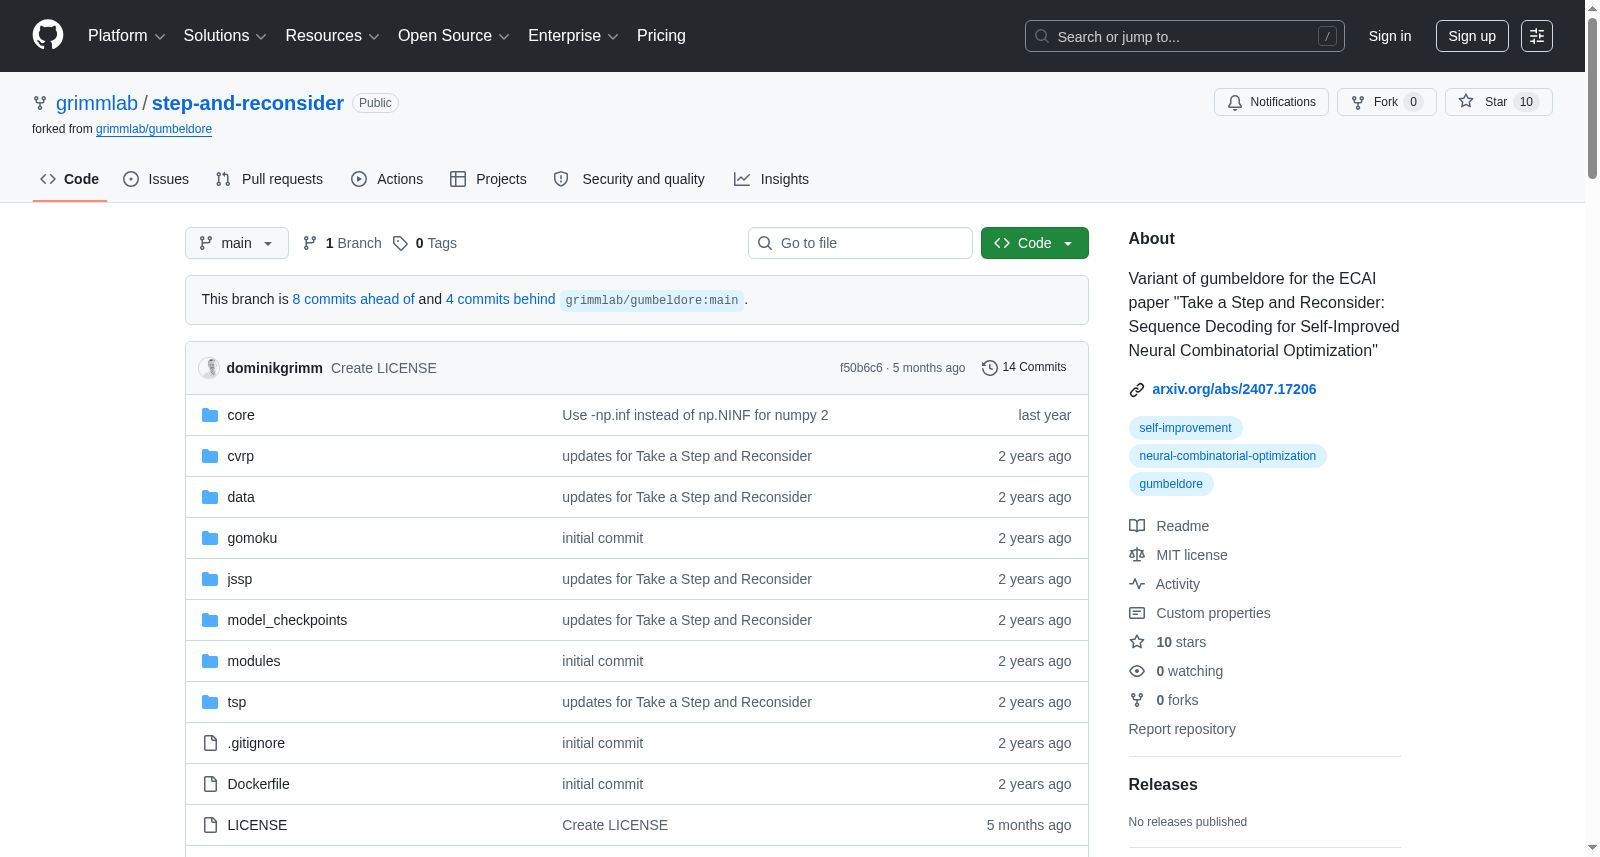The width and height of the screenshot is (1600, 857).
Task: Open the Platform menu in header
Action: [x=127, y=36]
